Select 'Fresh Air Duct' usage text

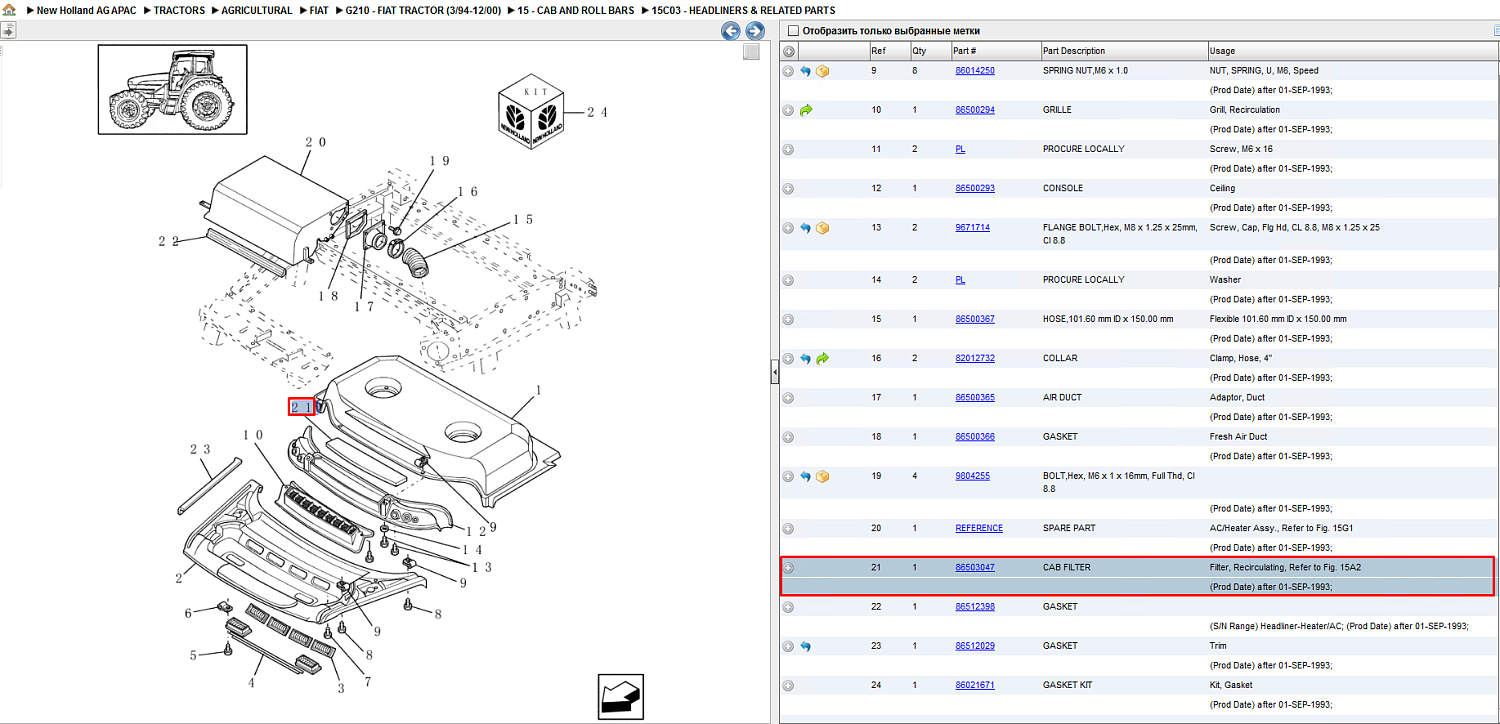coord(1238,437)
